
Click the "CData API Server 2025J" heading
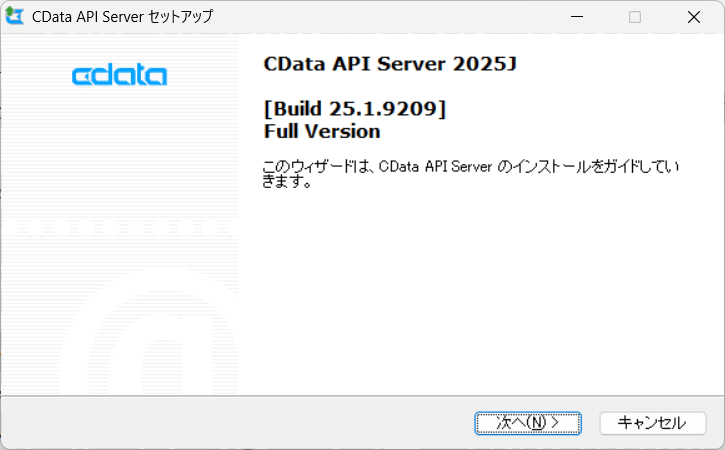coord(390,64)
